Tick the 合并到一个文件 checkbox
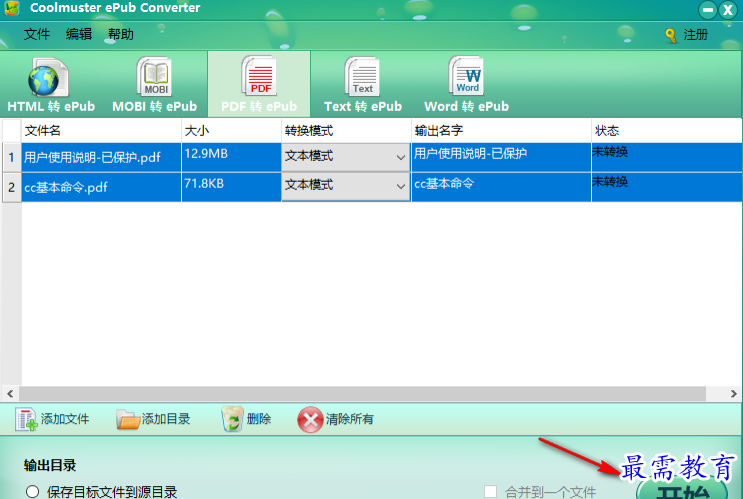This screenshot has height=499, width=743. 490,491
